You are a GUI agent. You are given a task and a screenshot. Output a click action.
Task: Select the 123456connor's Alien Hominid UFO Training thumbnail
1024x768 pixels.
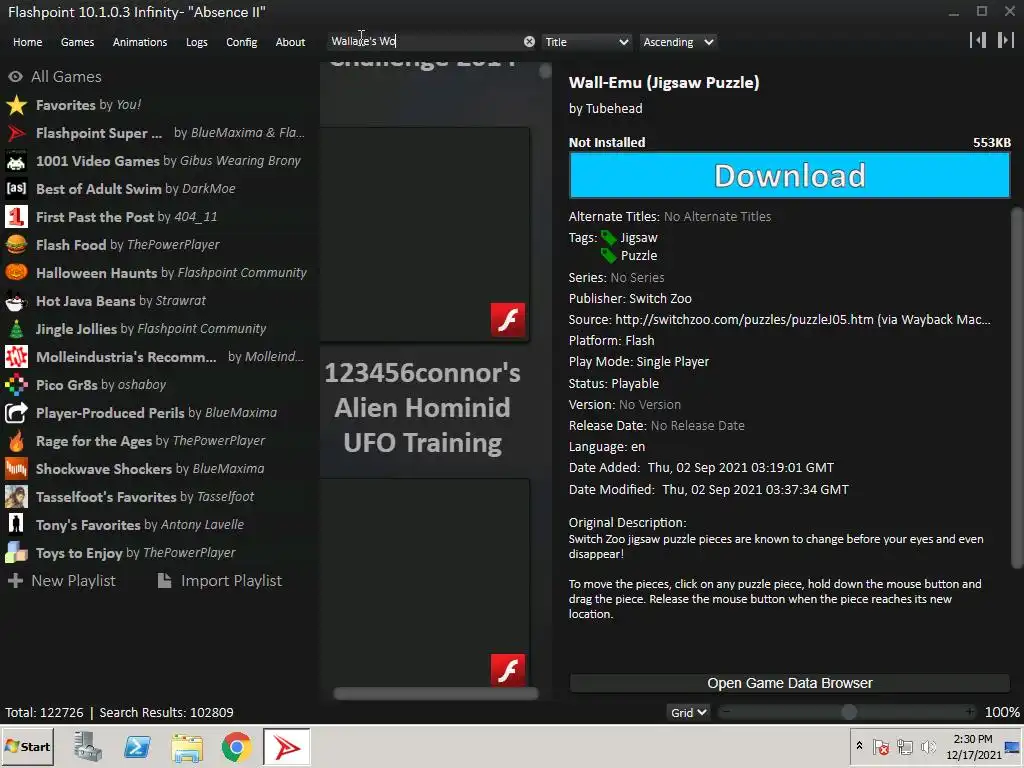pos(424,584)
